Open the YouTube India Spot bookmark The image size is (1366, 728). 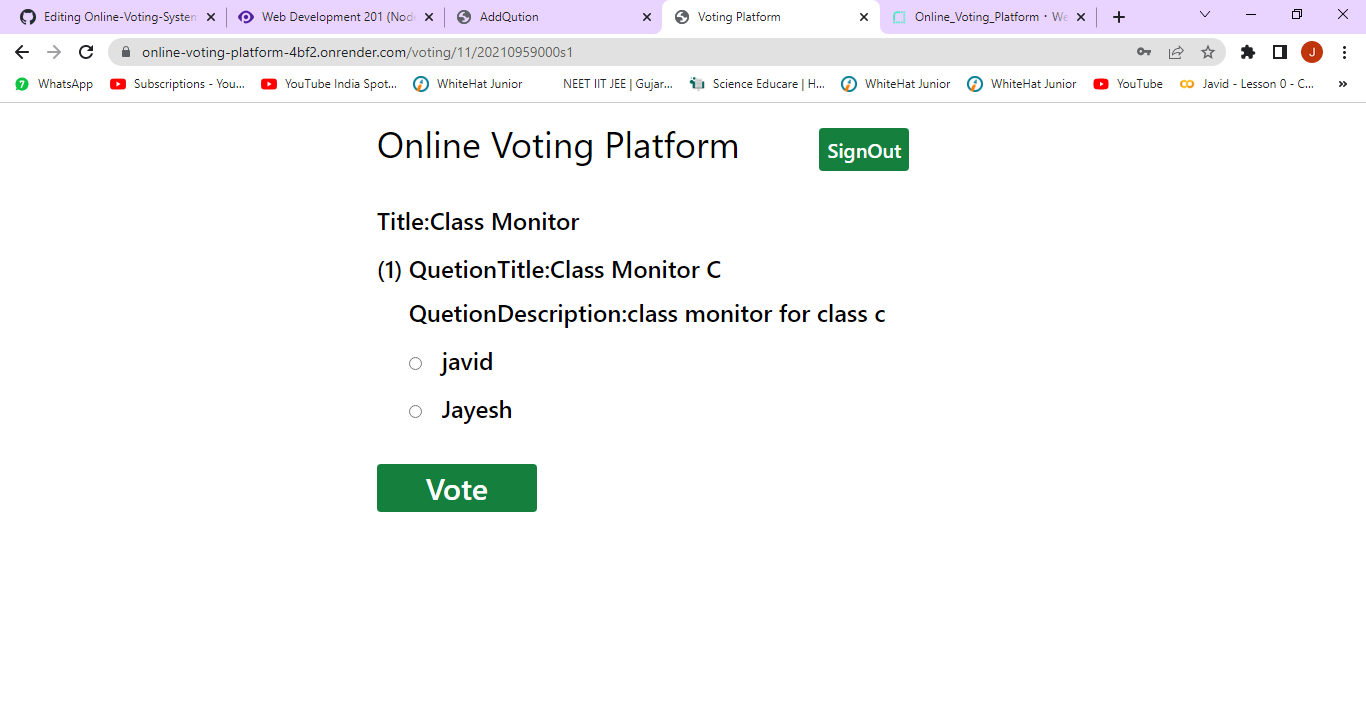pyautogui.click(x=330, y=84)
